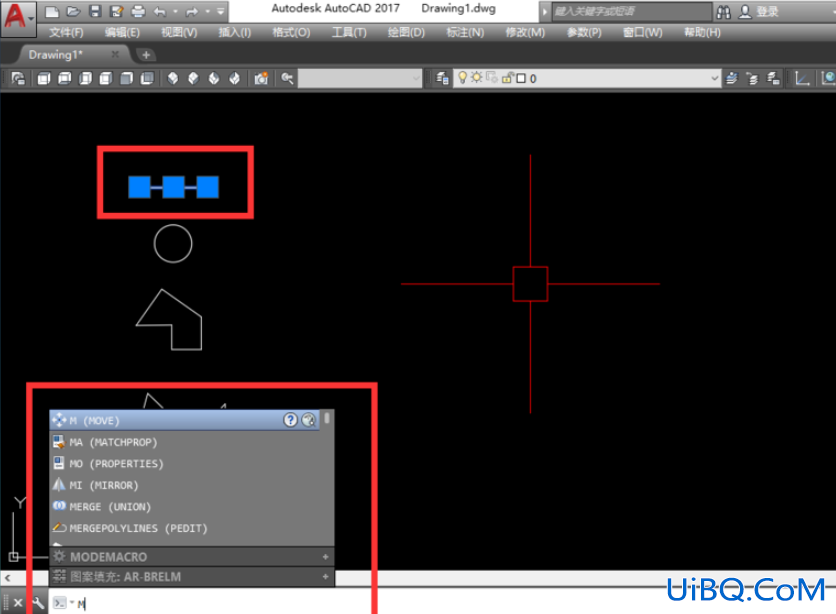Select the sixth view cube icon in toolbar
Image resolution: width=836 pixels, height=614 pixels.
coord(147,78)
